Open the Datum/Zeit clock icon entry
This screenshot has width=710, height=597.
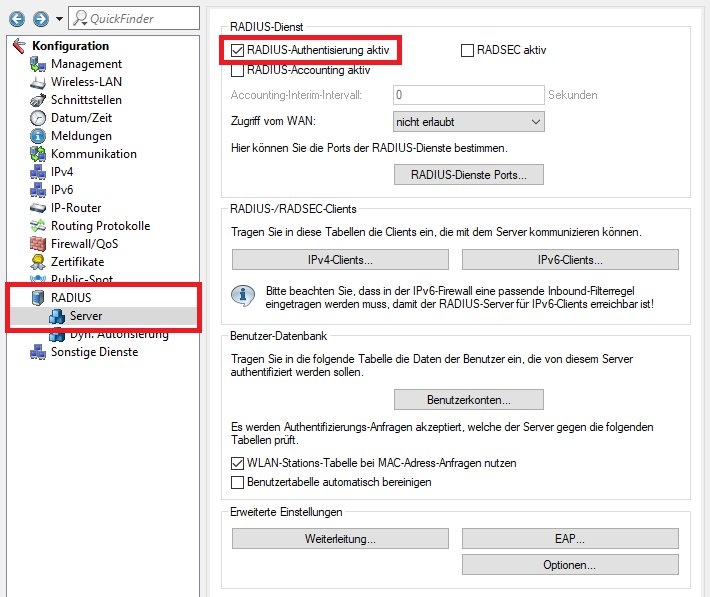[38, 118]
